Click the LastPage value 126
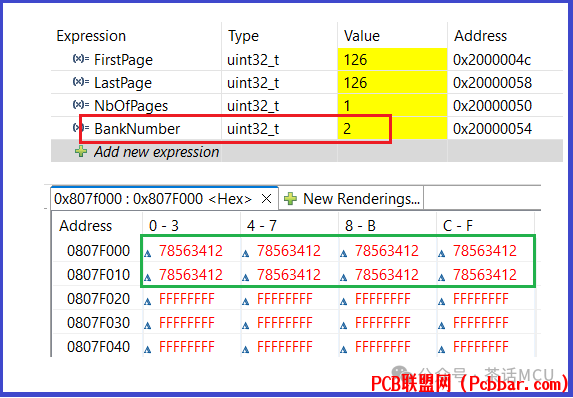 point(355,83)
